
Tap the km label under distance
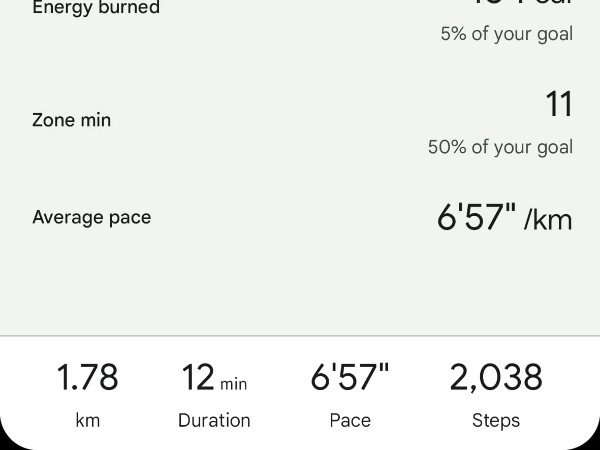[88, 421]
